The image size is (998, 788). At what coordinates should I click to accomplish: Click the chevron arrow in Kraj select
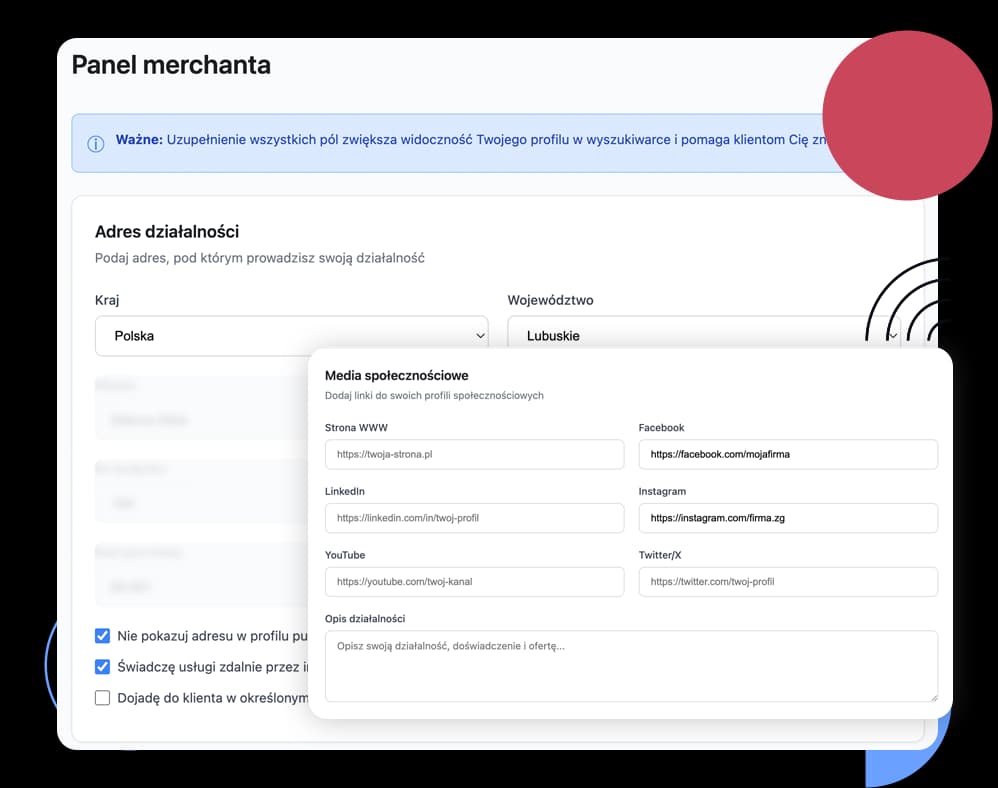(481, 335)
